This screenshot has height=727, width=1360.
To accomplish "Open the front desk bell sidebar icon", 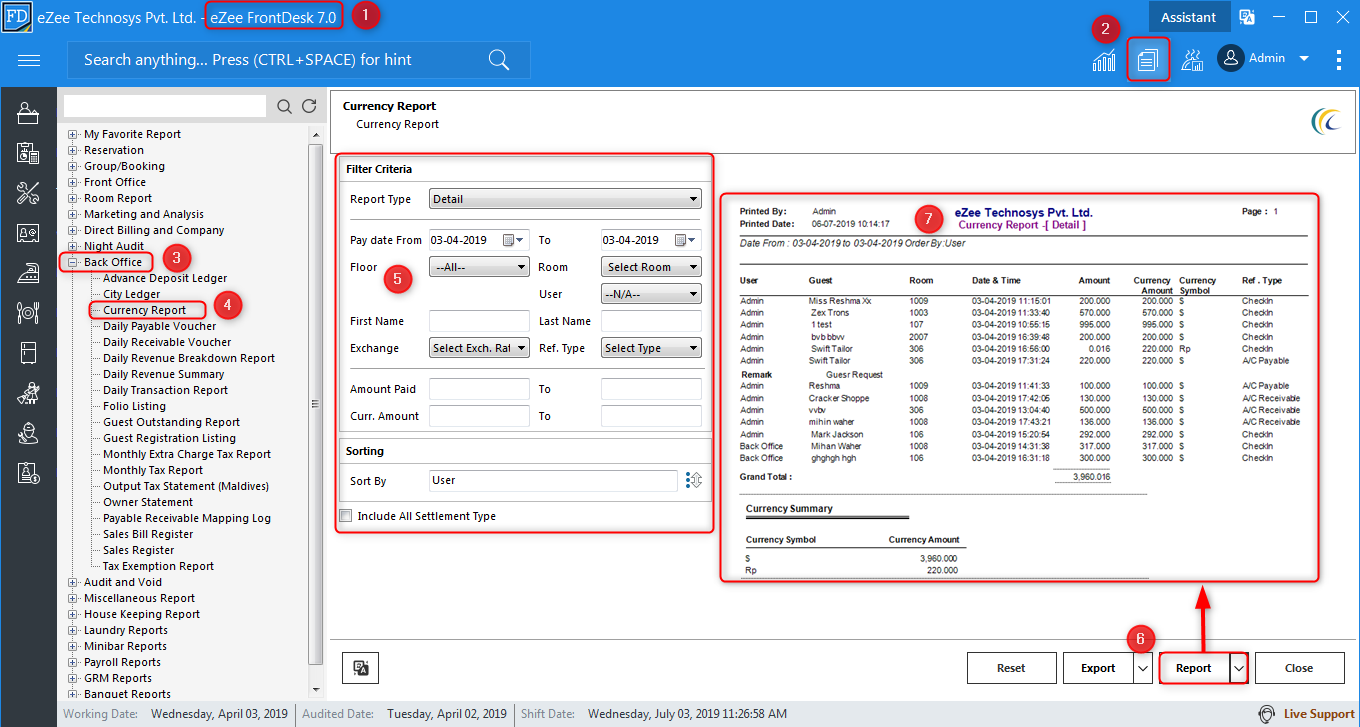I will click(28, 113).
